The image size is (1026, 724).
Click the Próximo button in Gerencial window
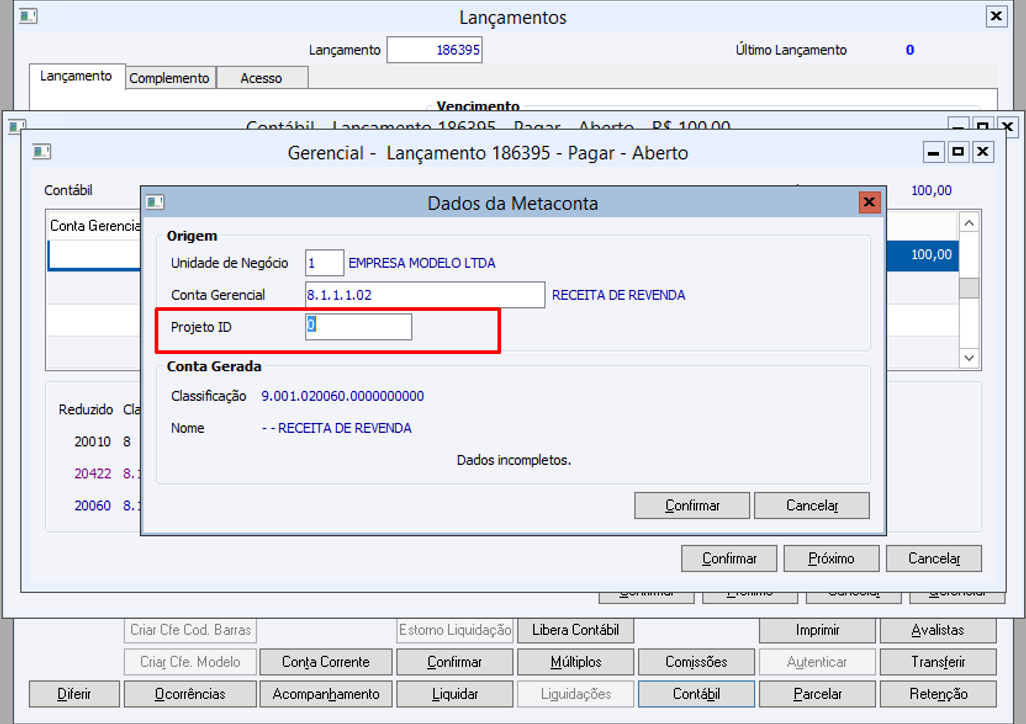click(831, 558)
